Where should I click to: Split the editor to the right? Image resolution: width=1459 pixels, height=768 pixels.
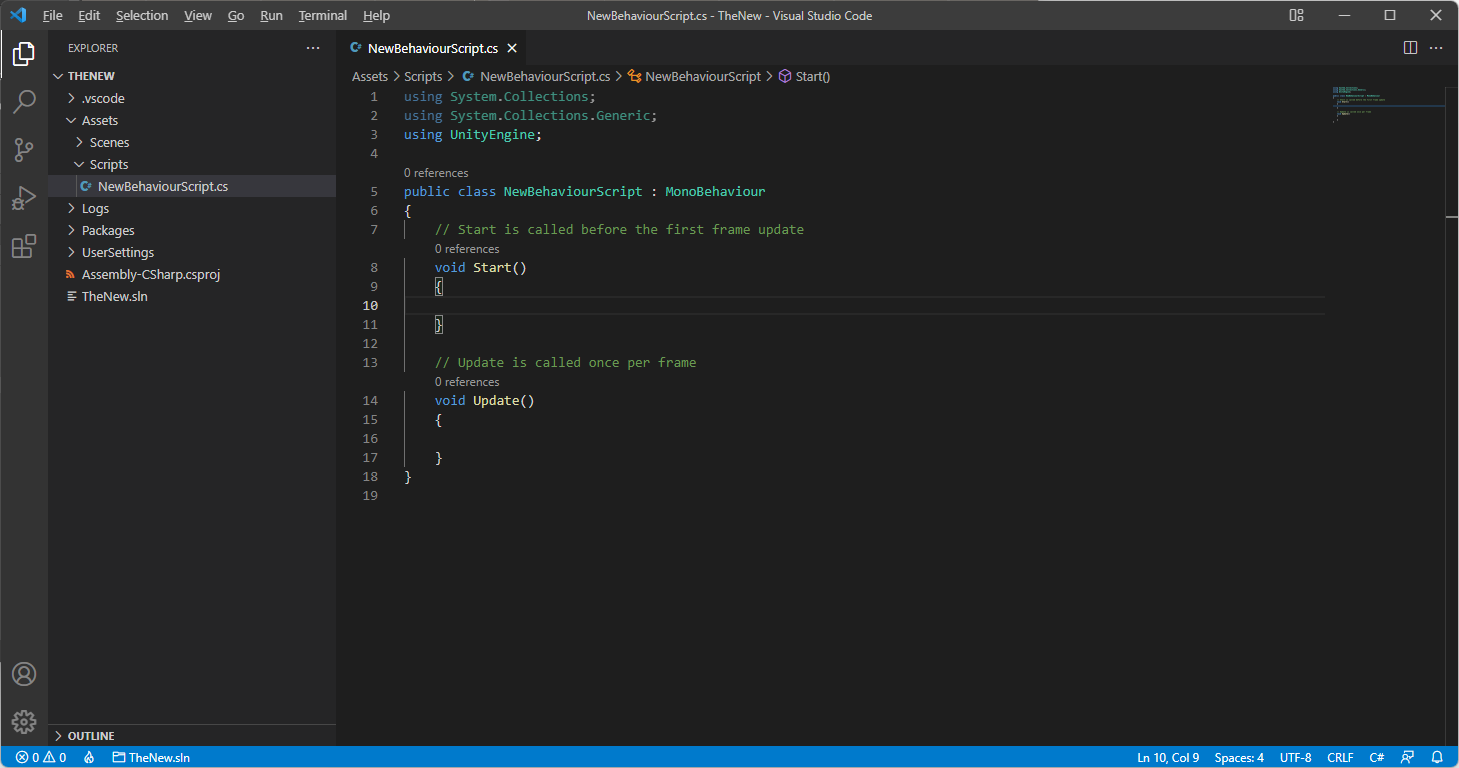(1410, 48)
